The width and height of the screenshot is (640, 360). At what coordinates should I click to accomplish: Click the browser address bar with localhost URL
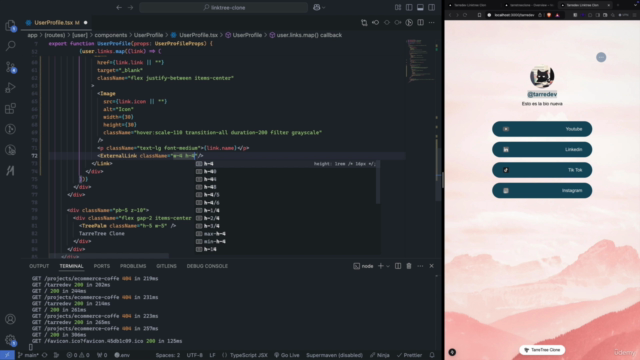514,15
